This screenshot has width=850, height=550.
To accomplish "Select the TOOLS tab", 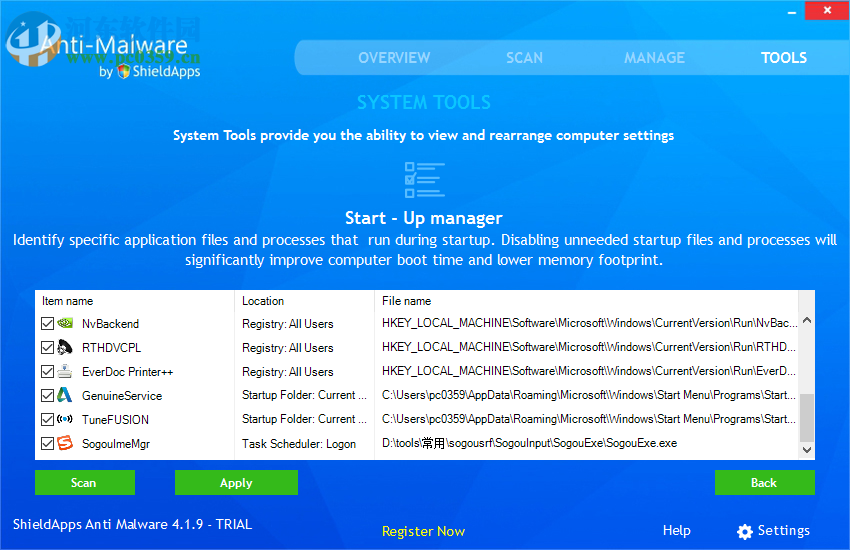I will point(784,57).
